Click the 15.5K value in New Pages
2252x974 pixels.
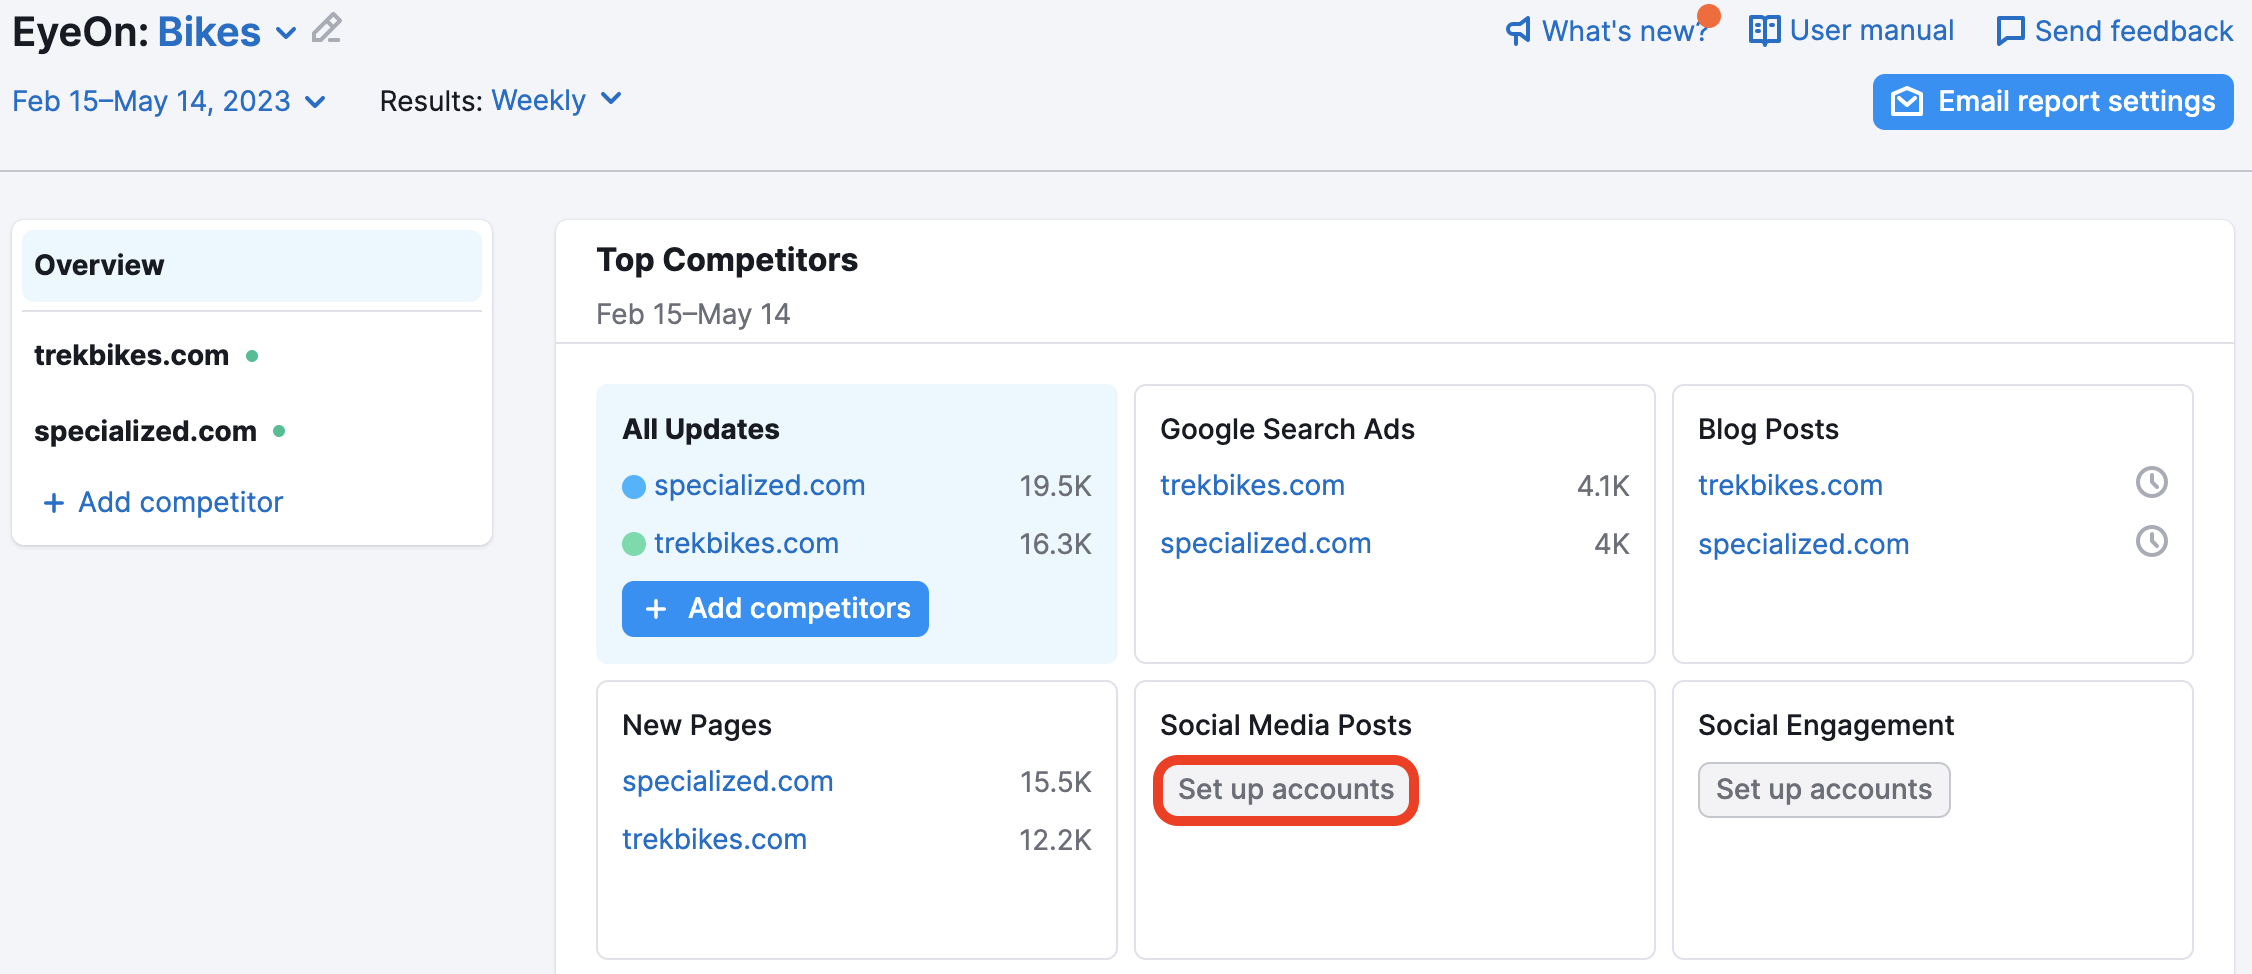click(1055, 782)
